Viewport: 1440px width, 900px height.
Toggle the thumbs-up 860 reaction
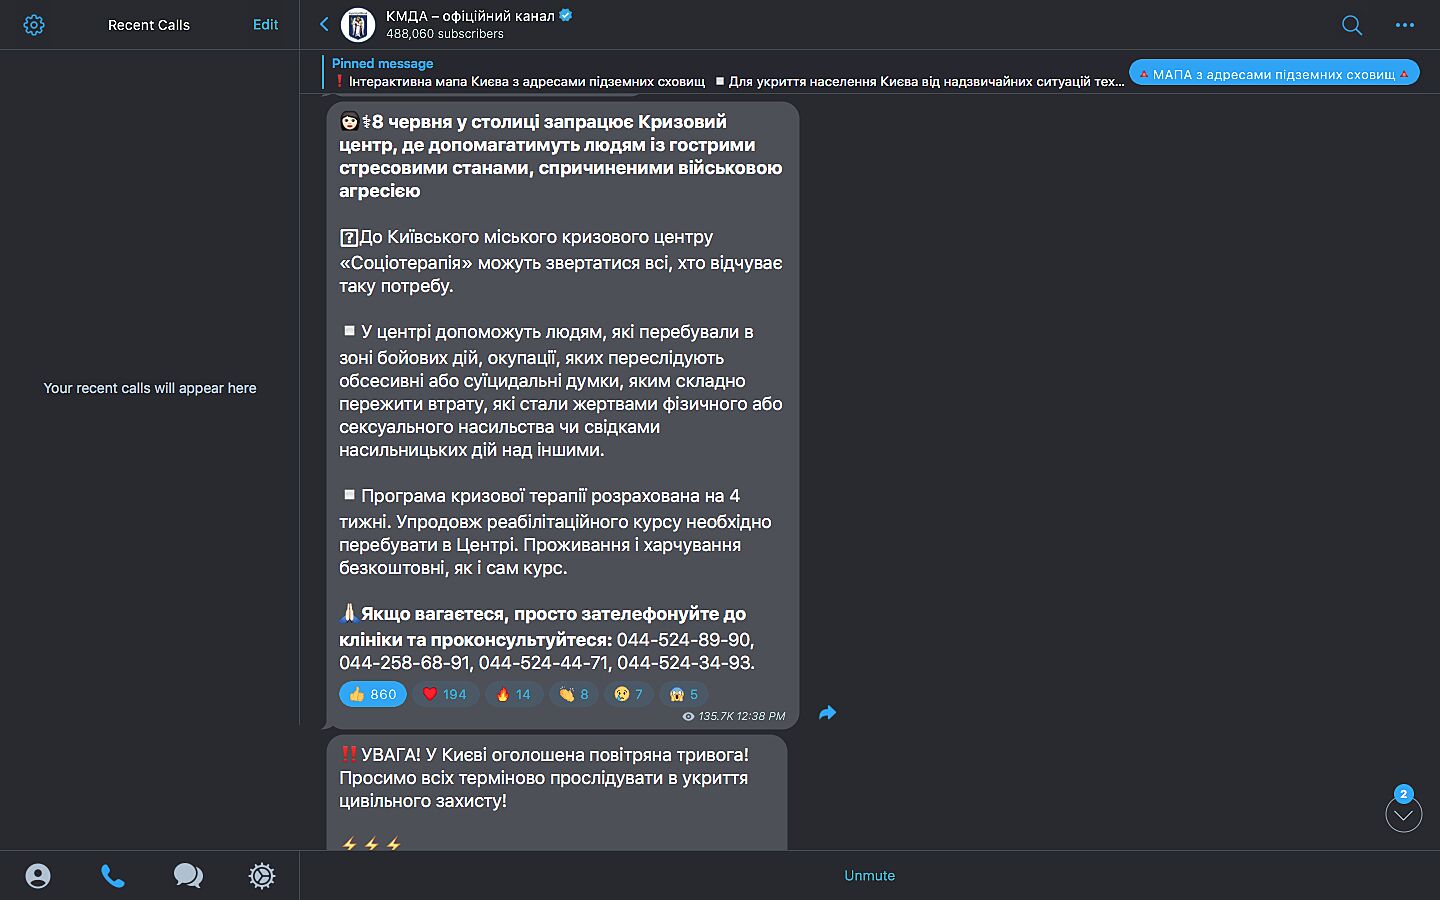click(373, 694)
